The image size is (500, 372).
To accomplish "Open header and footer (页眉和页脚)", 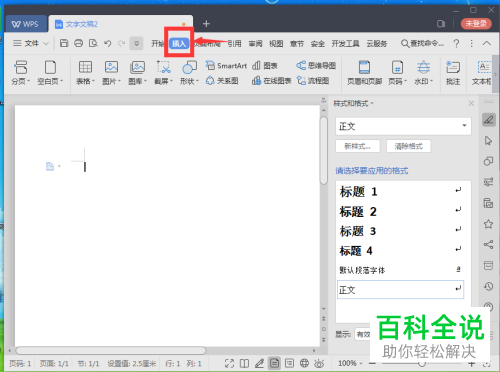I will click(x=364, y=72).
